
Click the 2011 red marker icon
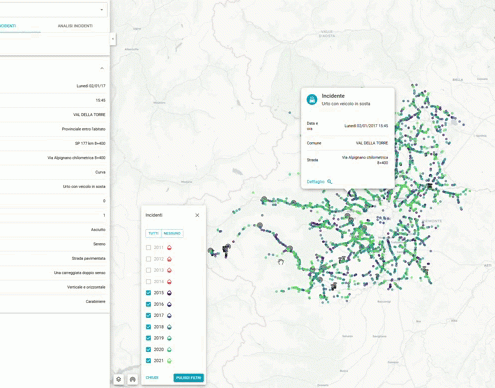169,248
